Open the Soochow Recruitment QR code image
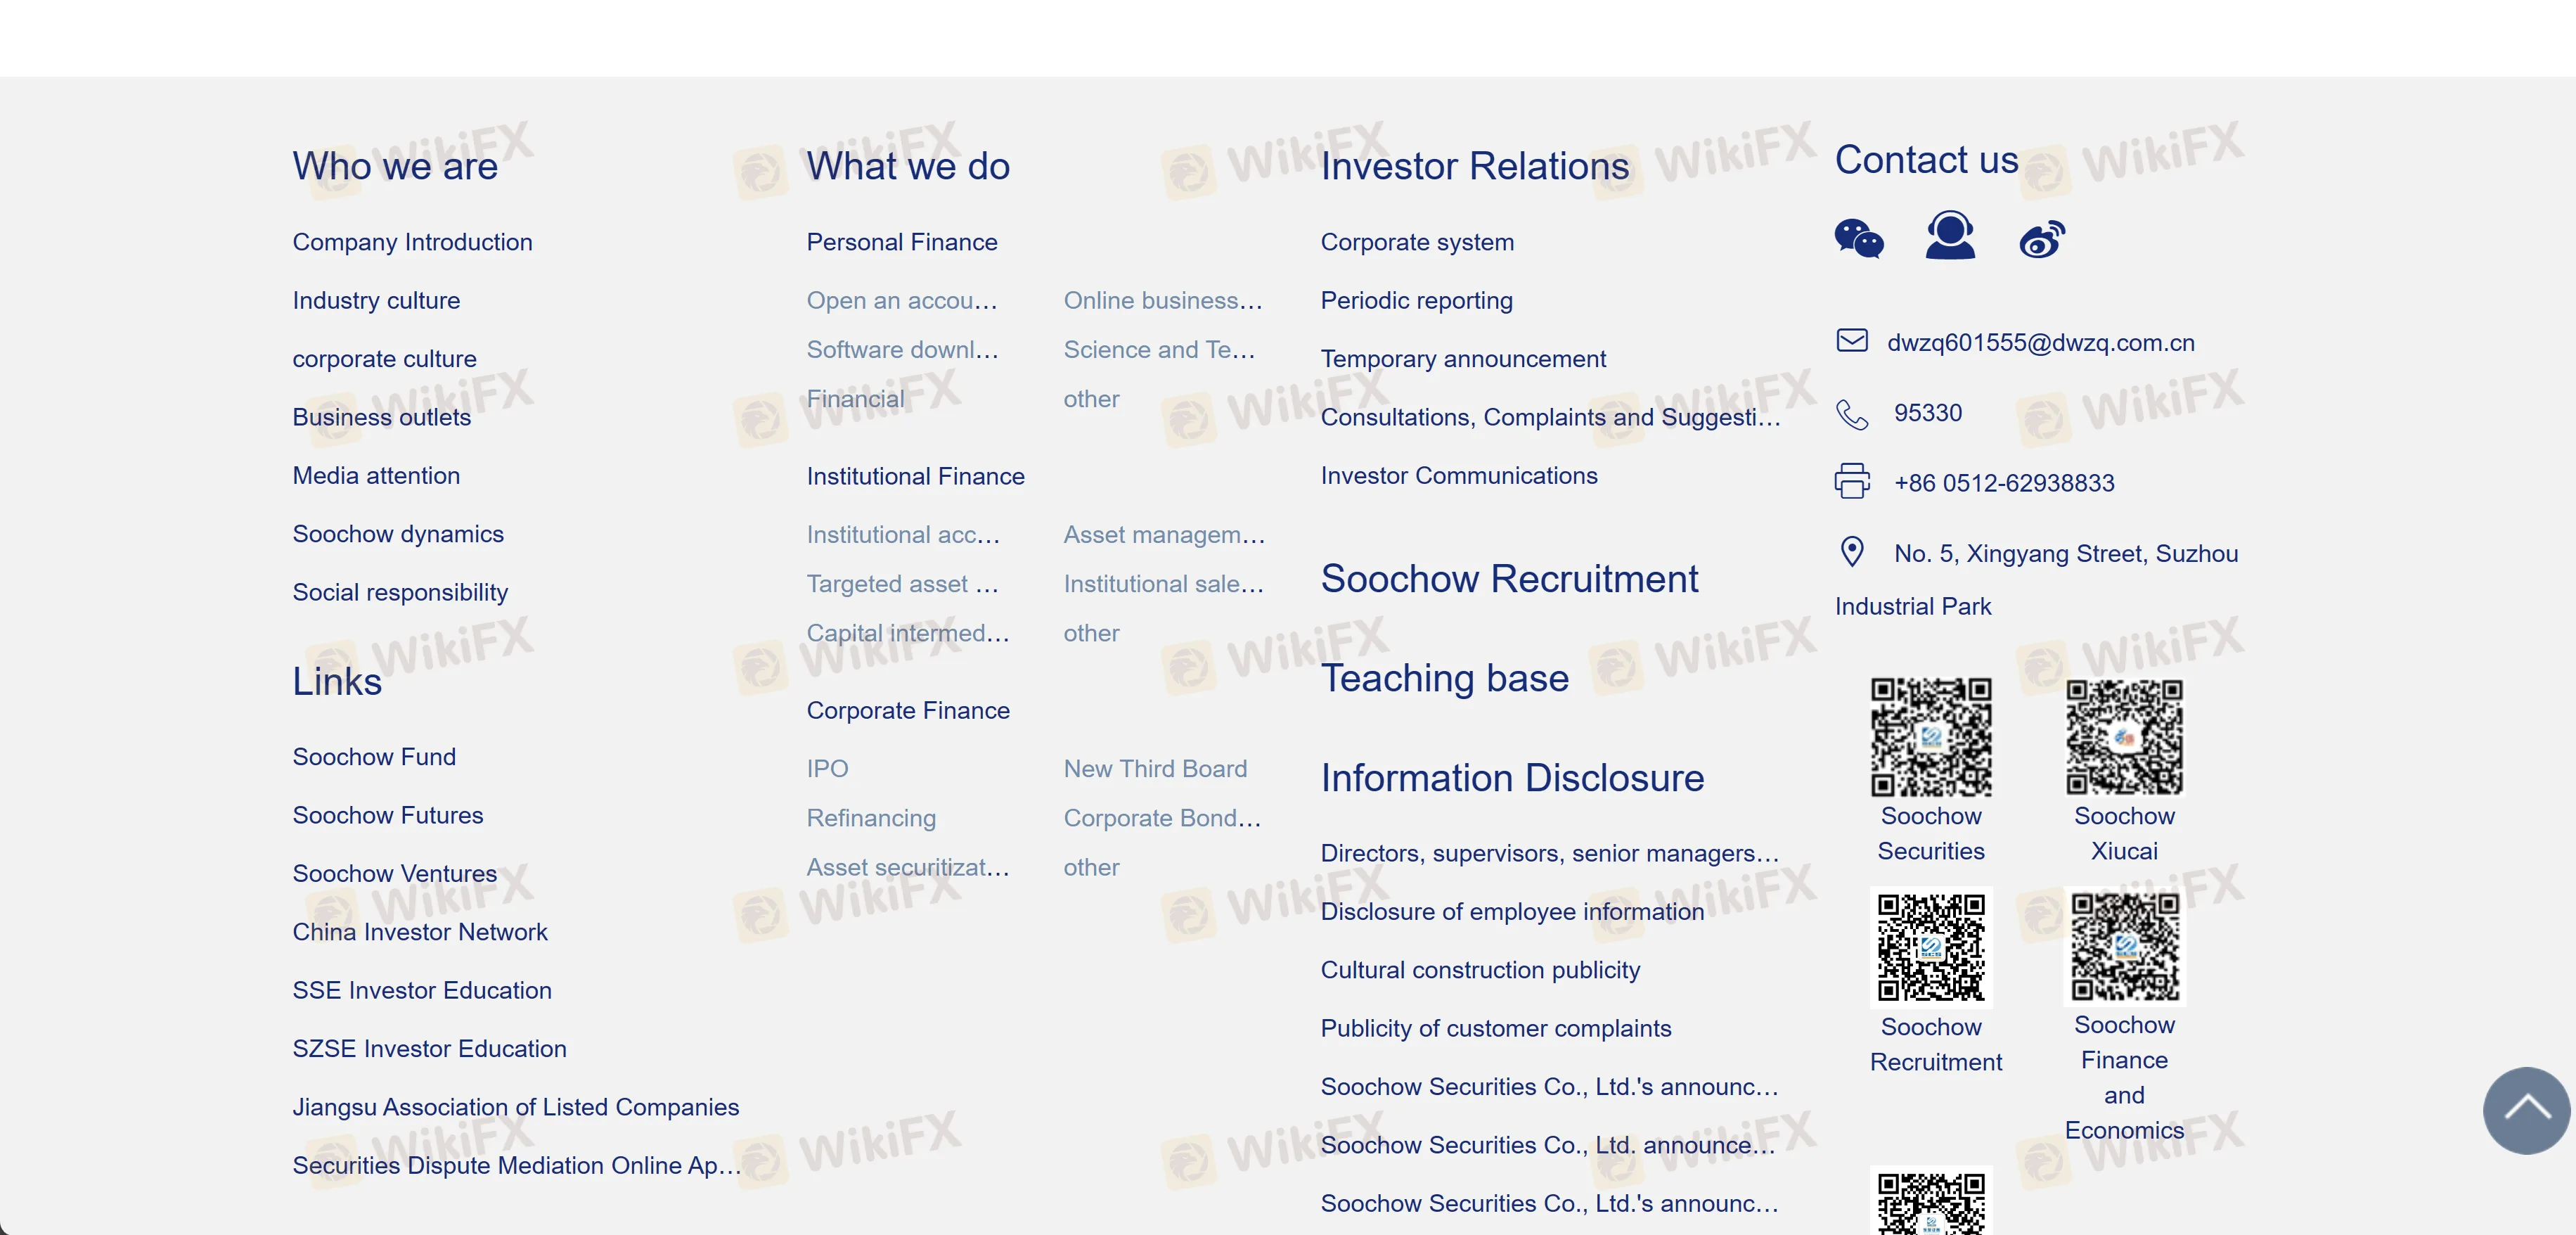Screen dimensions: 2576x1235 point(1930,947)
